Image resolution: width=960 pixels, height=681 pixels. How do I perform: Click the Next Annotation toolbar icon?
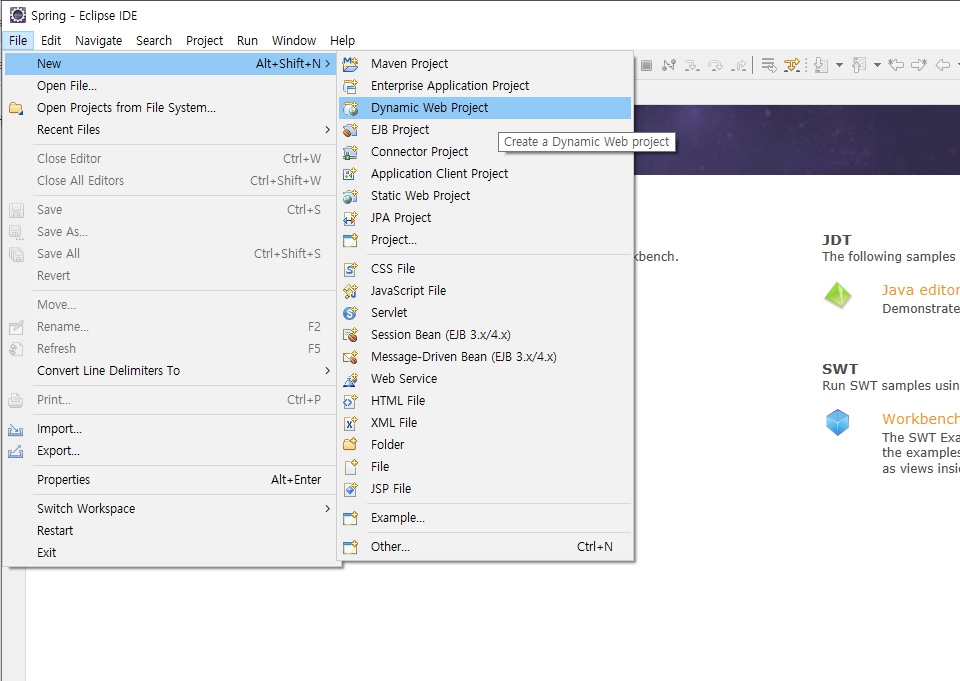click(821, 65)
